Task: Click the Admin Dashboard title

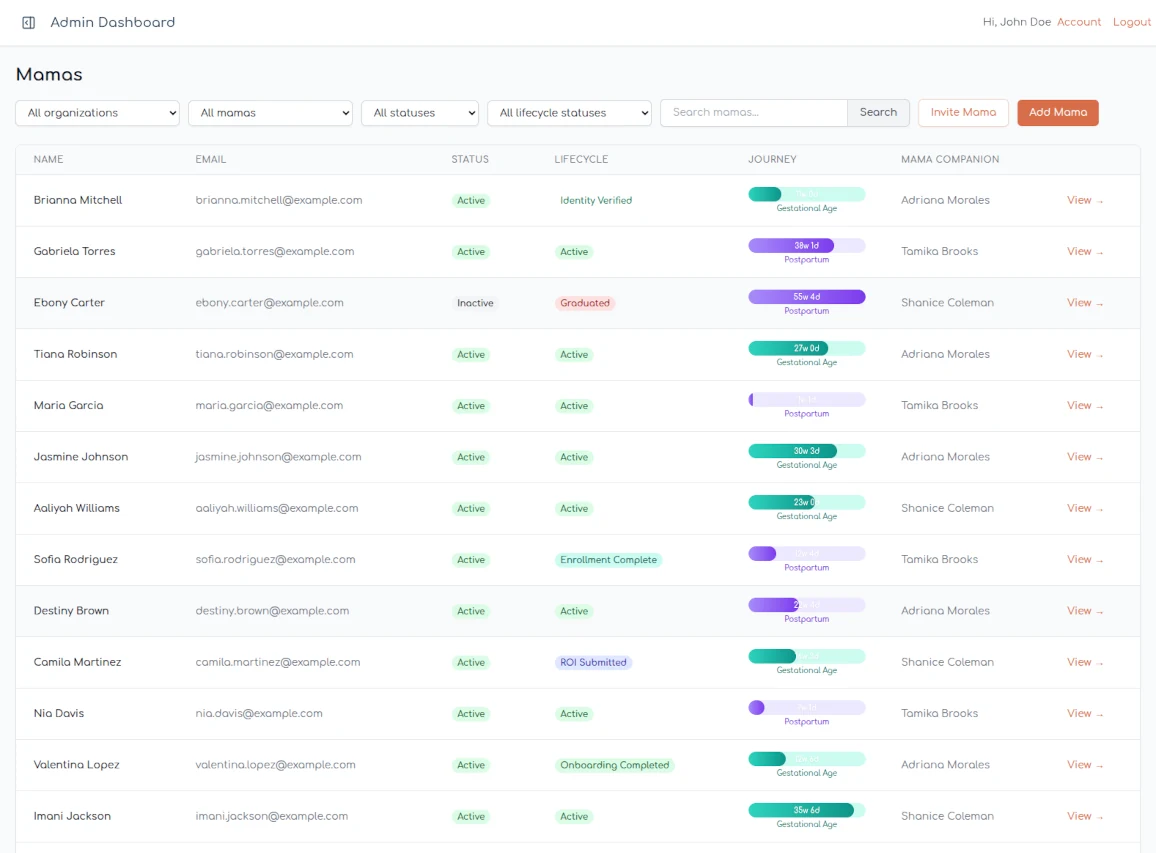Action: point(113,22)
